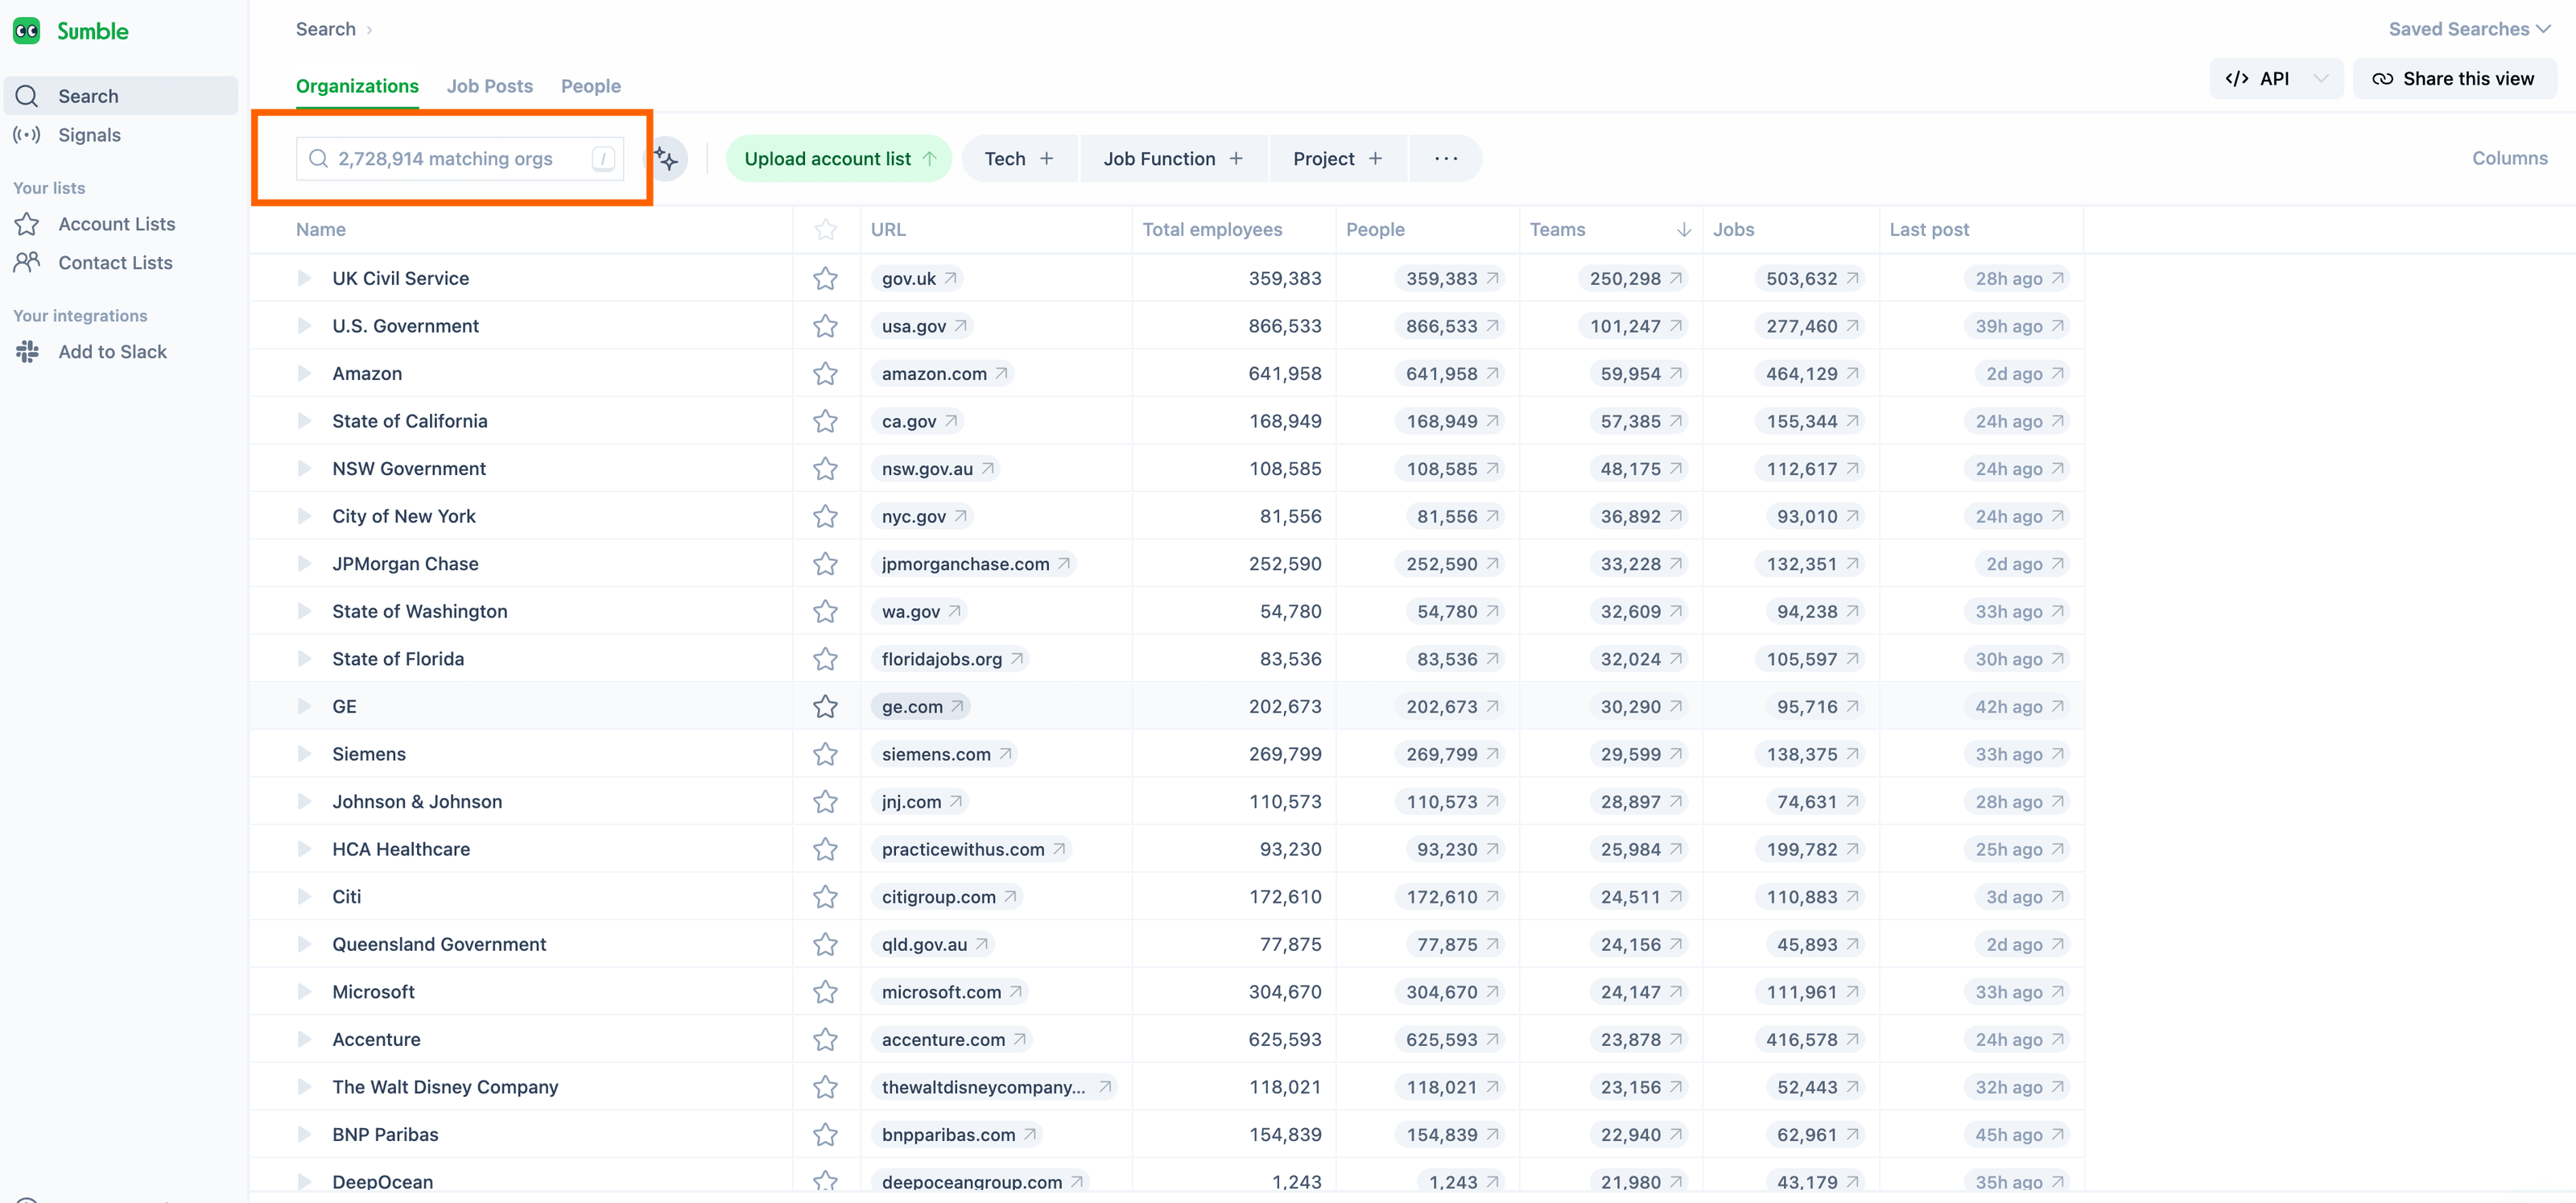Screen dimensions: 2576x1203
Task: Expand the JPMorgan Chase row
Action: coord(304,563)
